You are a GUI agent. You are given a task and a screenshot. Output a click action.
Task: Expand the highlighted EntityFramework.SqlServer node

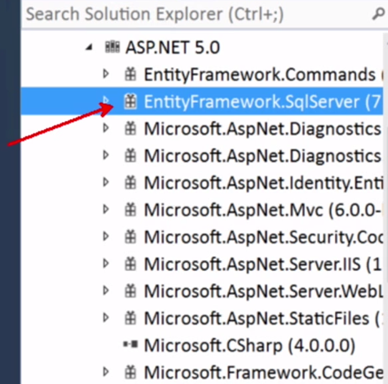tap(106, 100)
